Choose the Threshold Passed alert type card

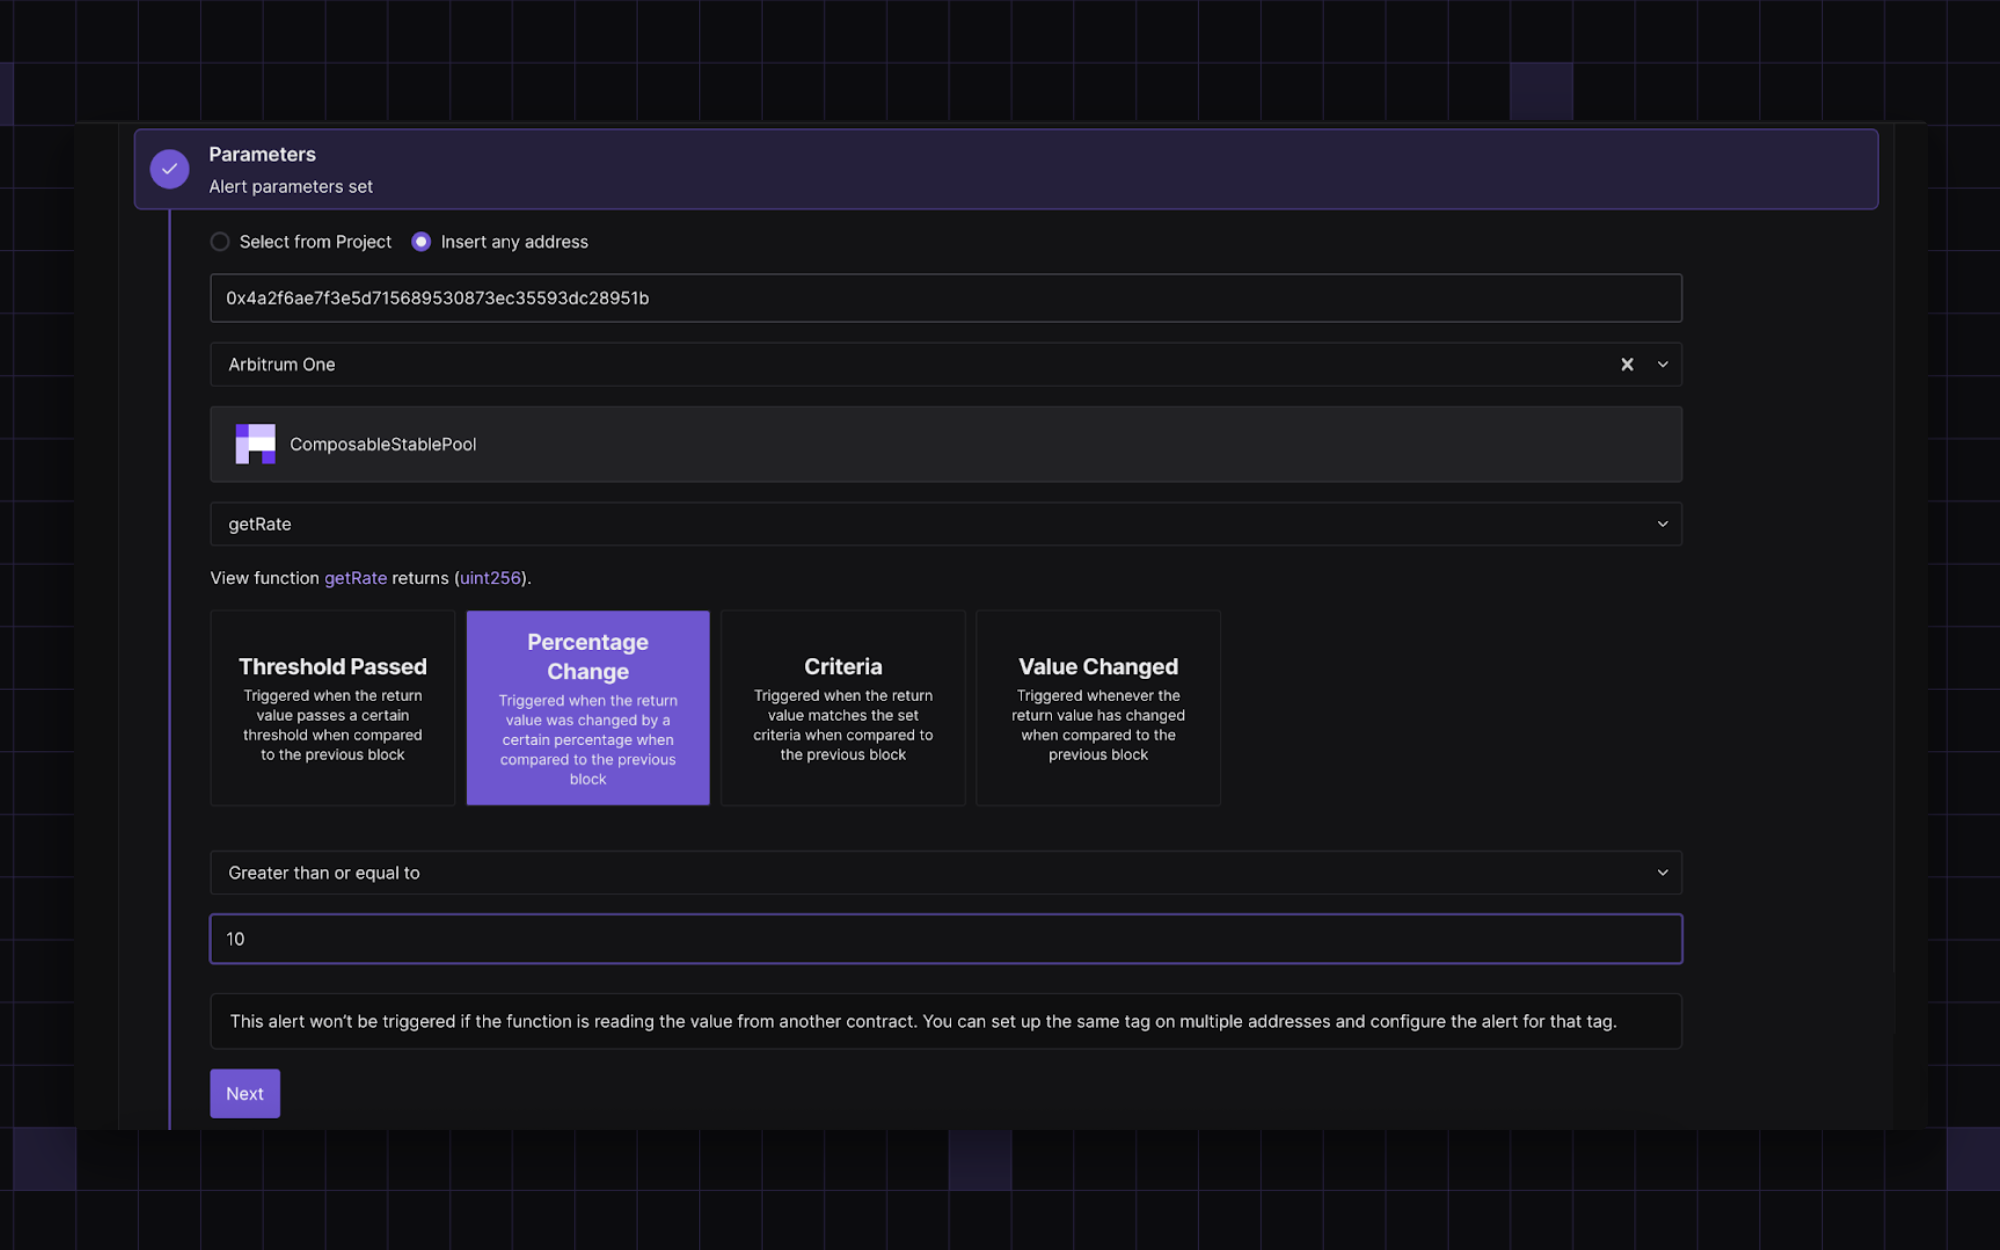[332, 708]
